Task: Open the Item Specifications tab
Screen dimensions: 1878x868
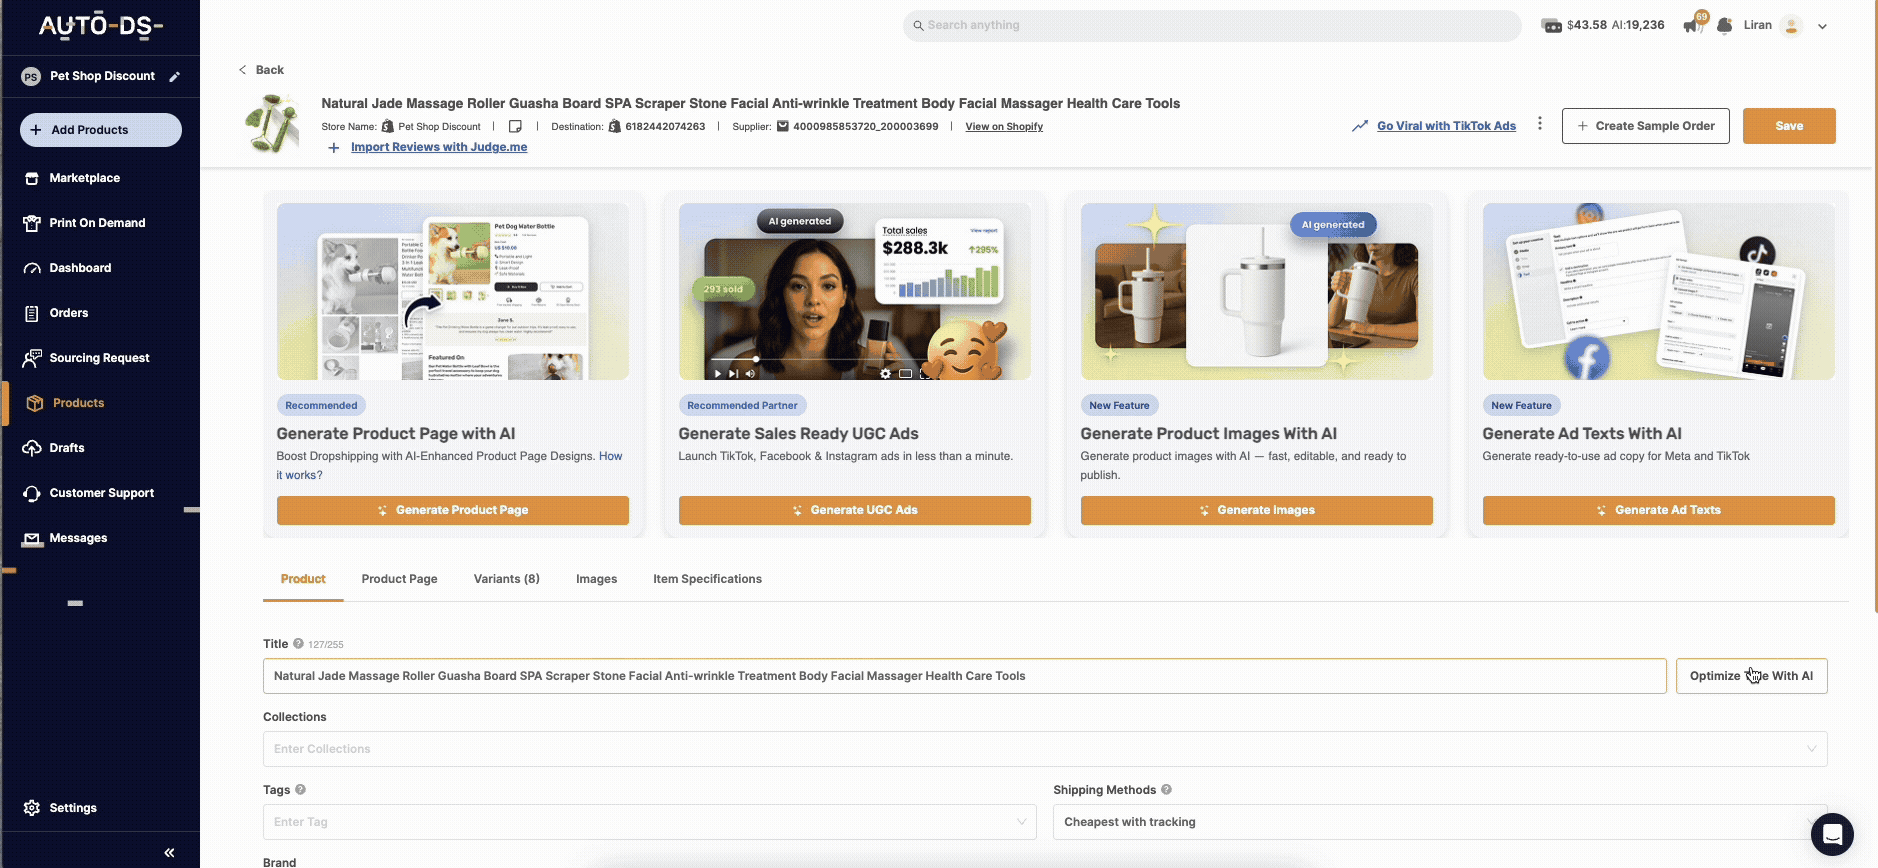Action: (707, 579)
